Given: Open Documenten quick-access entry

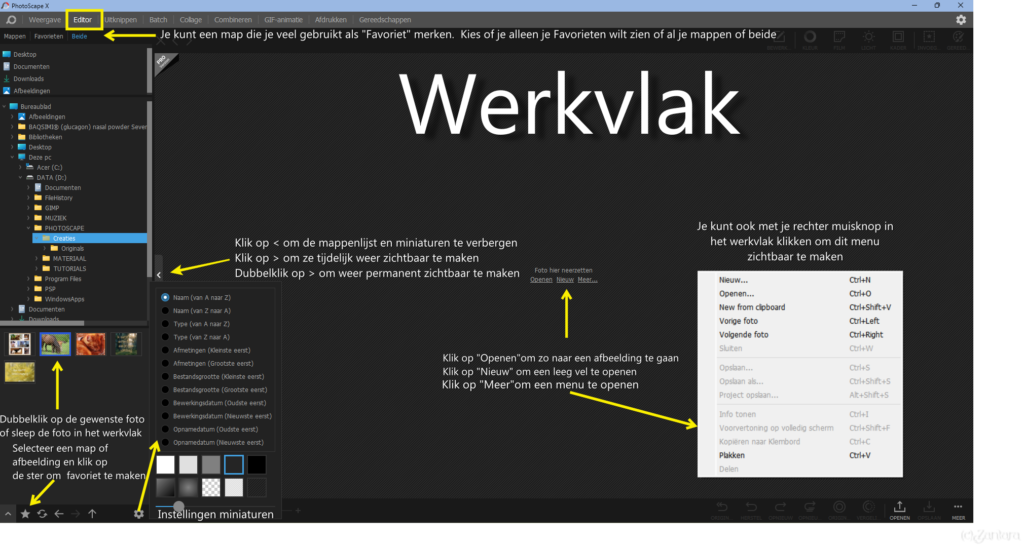Looking at the screenshot, I should (26, 67).
